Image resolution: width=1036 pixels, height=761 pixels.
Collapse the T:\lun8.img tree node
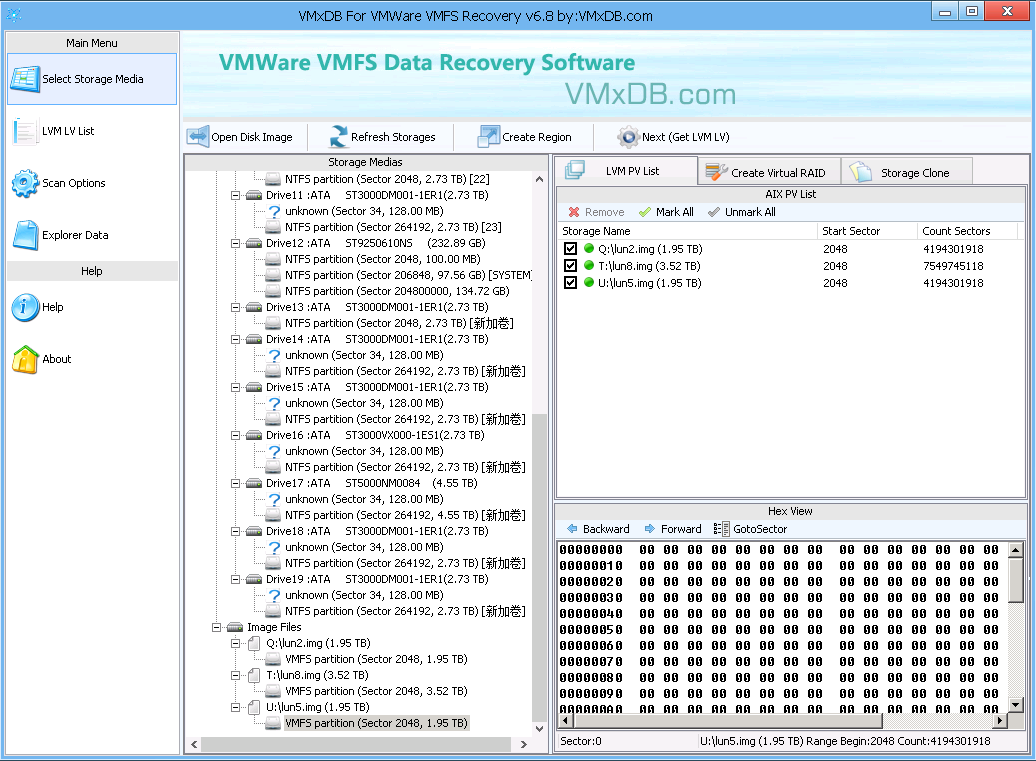click(235, 676)
